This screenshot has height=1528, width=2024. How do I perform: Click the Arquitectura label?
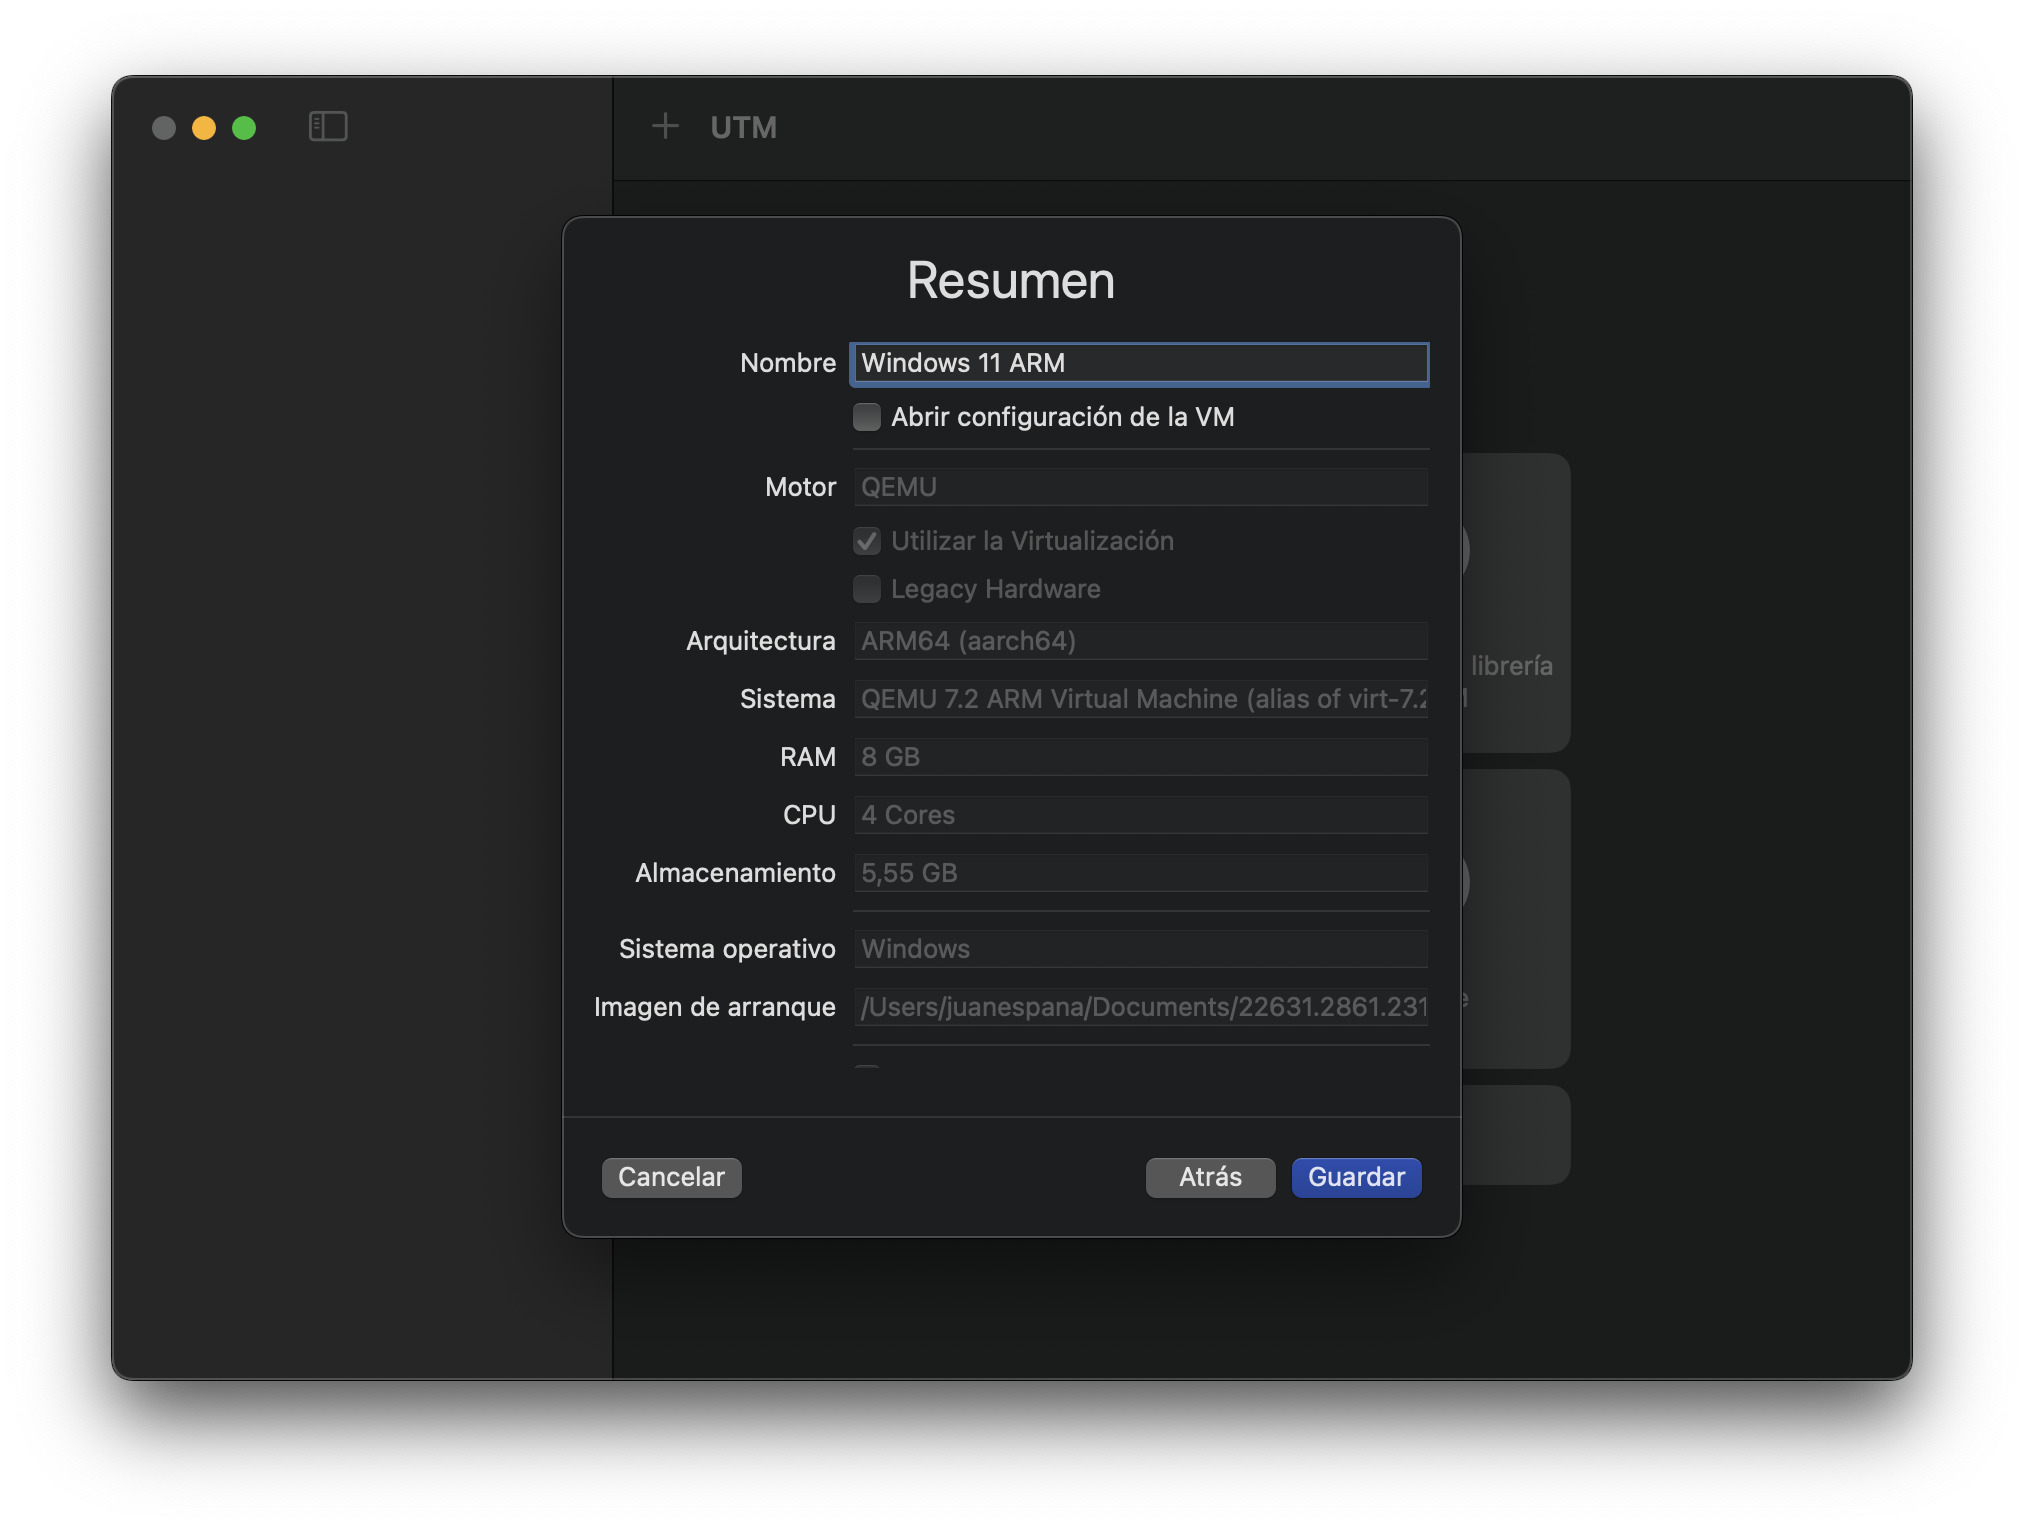761,641
